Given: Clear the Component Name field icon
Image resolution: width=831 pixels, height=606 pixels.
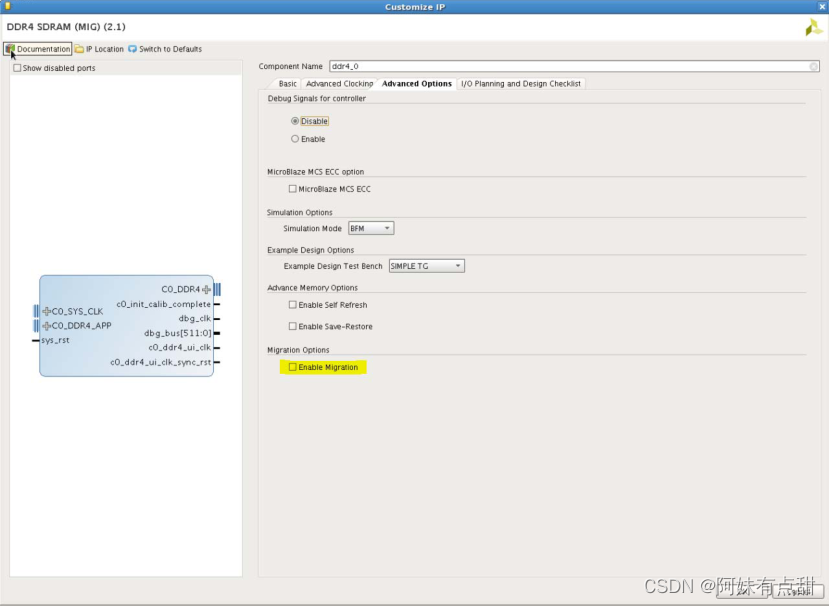Looking at the screenshot, I should (x=814, y=66).
